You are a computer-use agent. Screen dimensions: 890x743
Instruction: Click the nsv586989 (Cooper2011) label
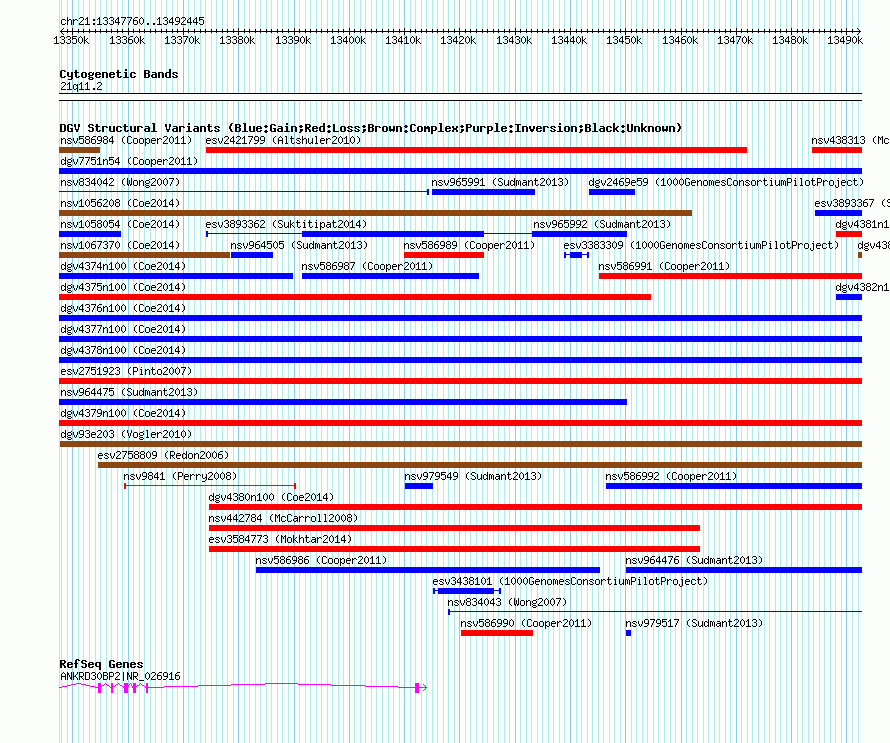point(469,245)
